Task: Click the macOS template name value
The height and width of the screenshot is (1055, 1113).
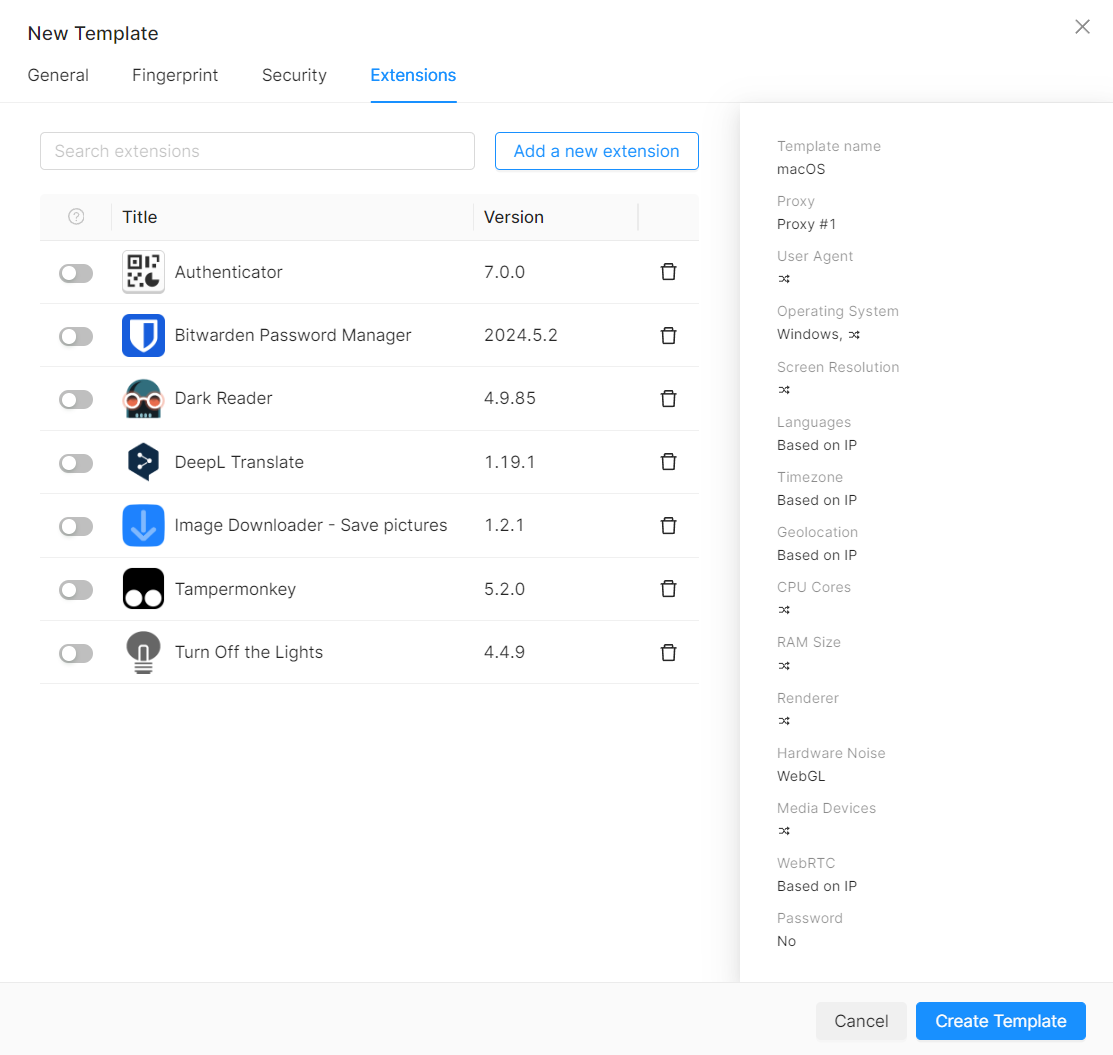Action: (801, 169)
